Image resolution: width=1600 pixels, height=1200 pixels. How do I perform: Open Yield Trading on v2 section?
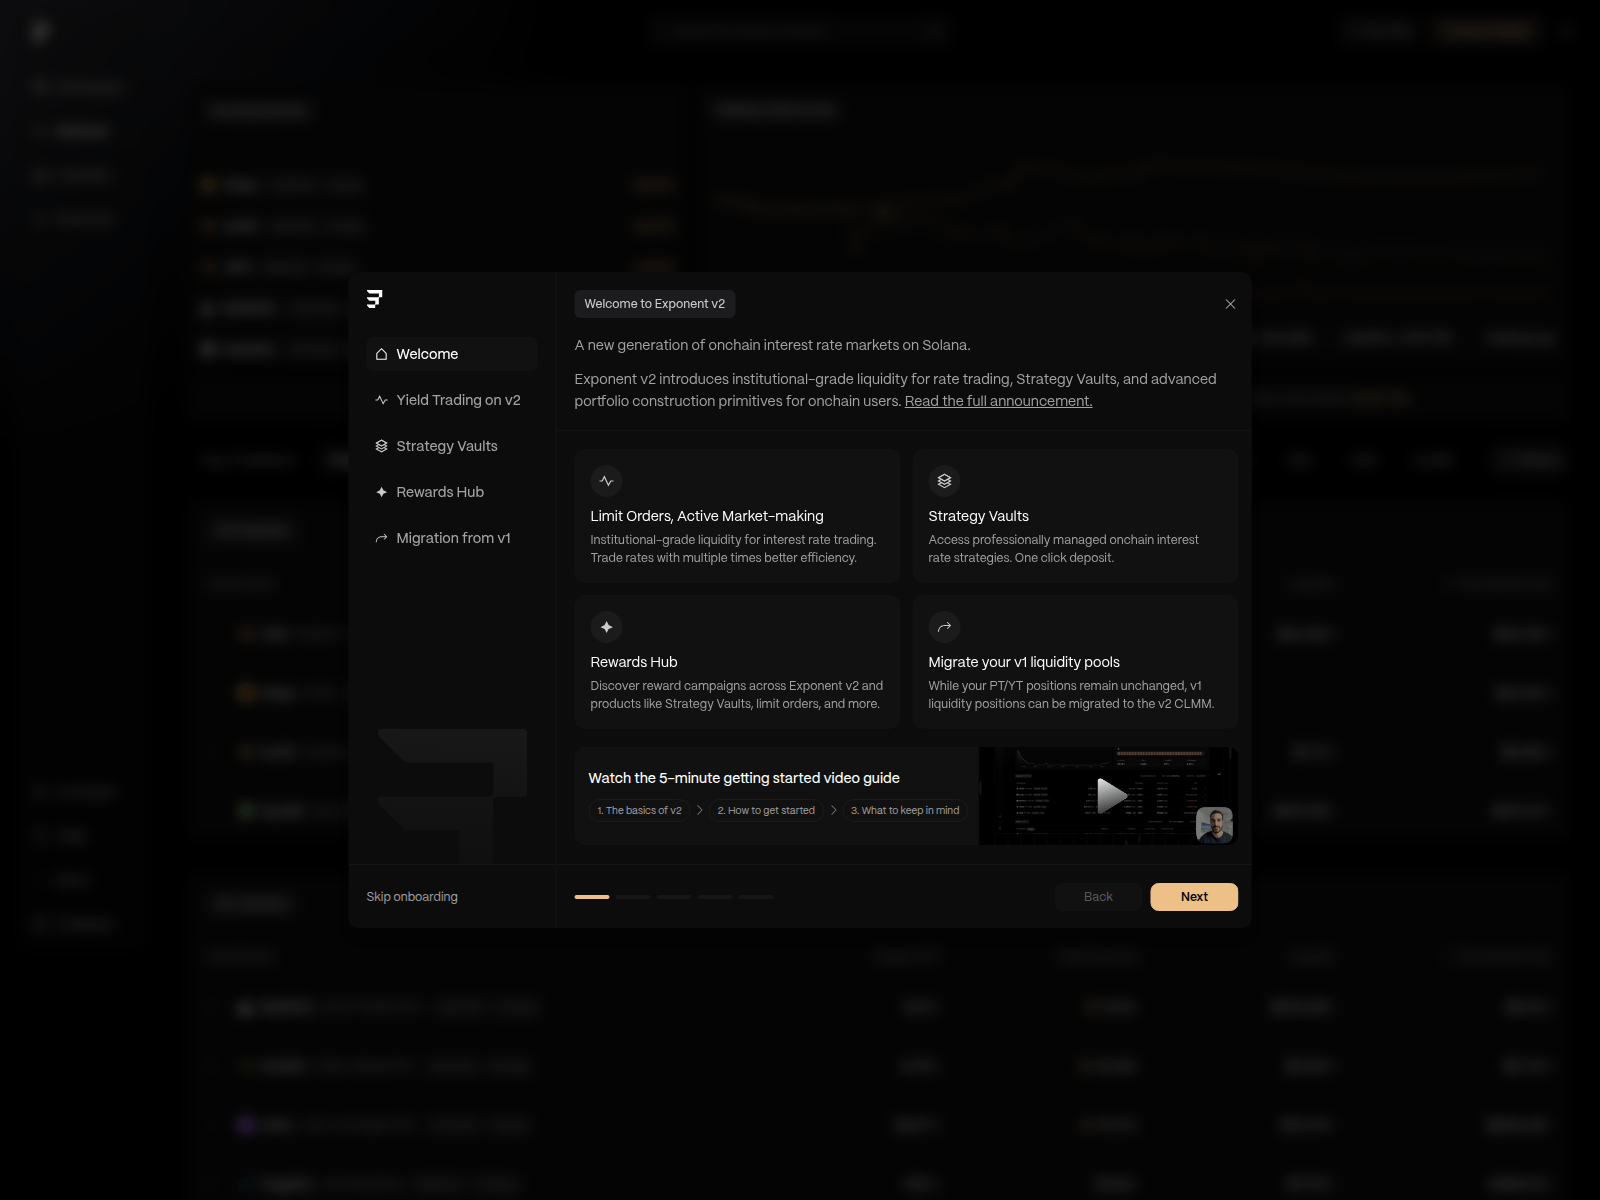(452, 400)
